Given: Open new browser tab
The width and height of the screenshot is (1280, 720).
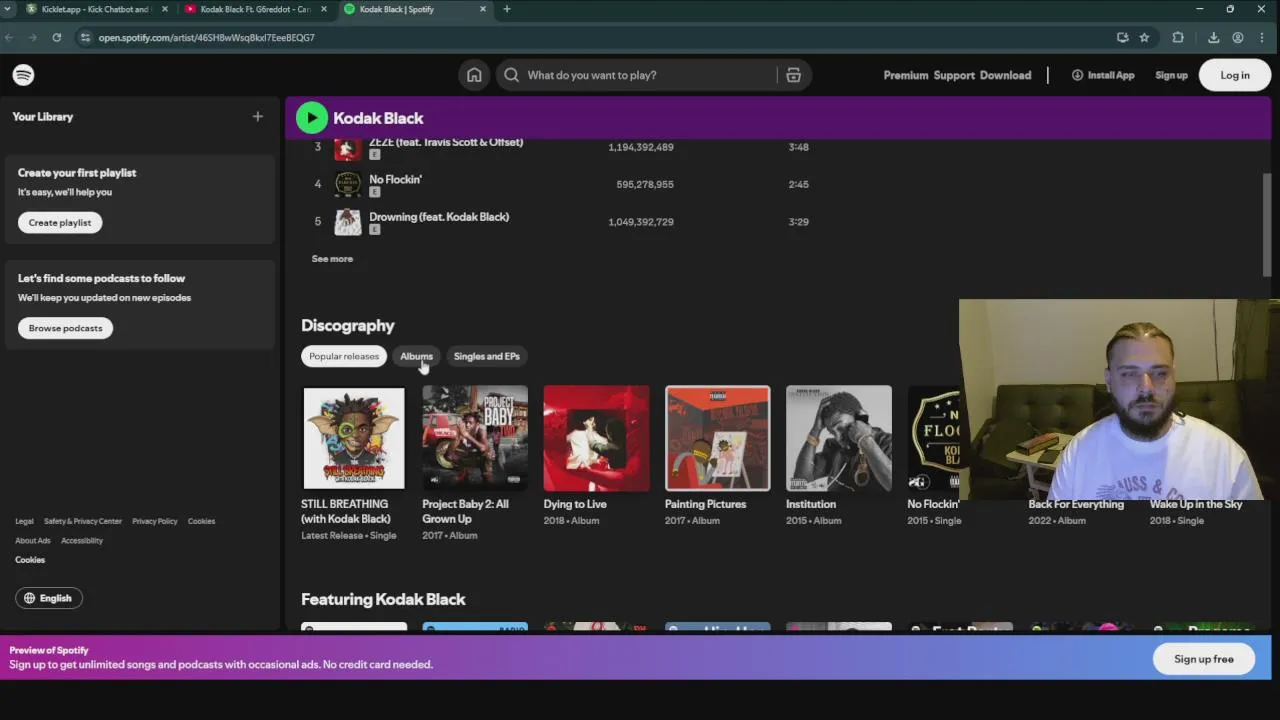Looking at the screenshot, I should tap(506, 9).
